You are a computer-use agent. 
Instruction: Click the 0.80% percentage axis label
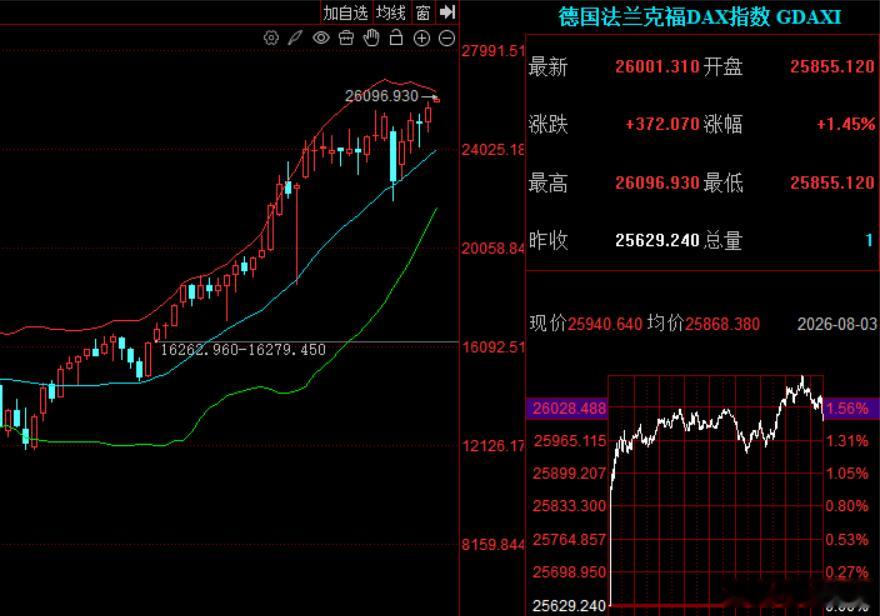[847, 506]
